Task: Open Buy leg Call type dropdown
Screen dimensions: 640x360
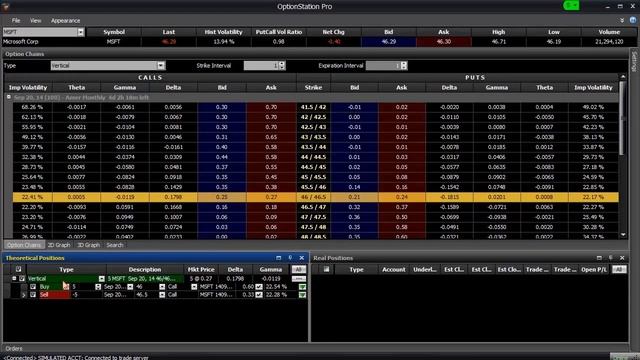Action: coord(194,287)
